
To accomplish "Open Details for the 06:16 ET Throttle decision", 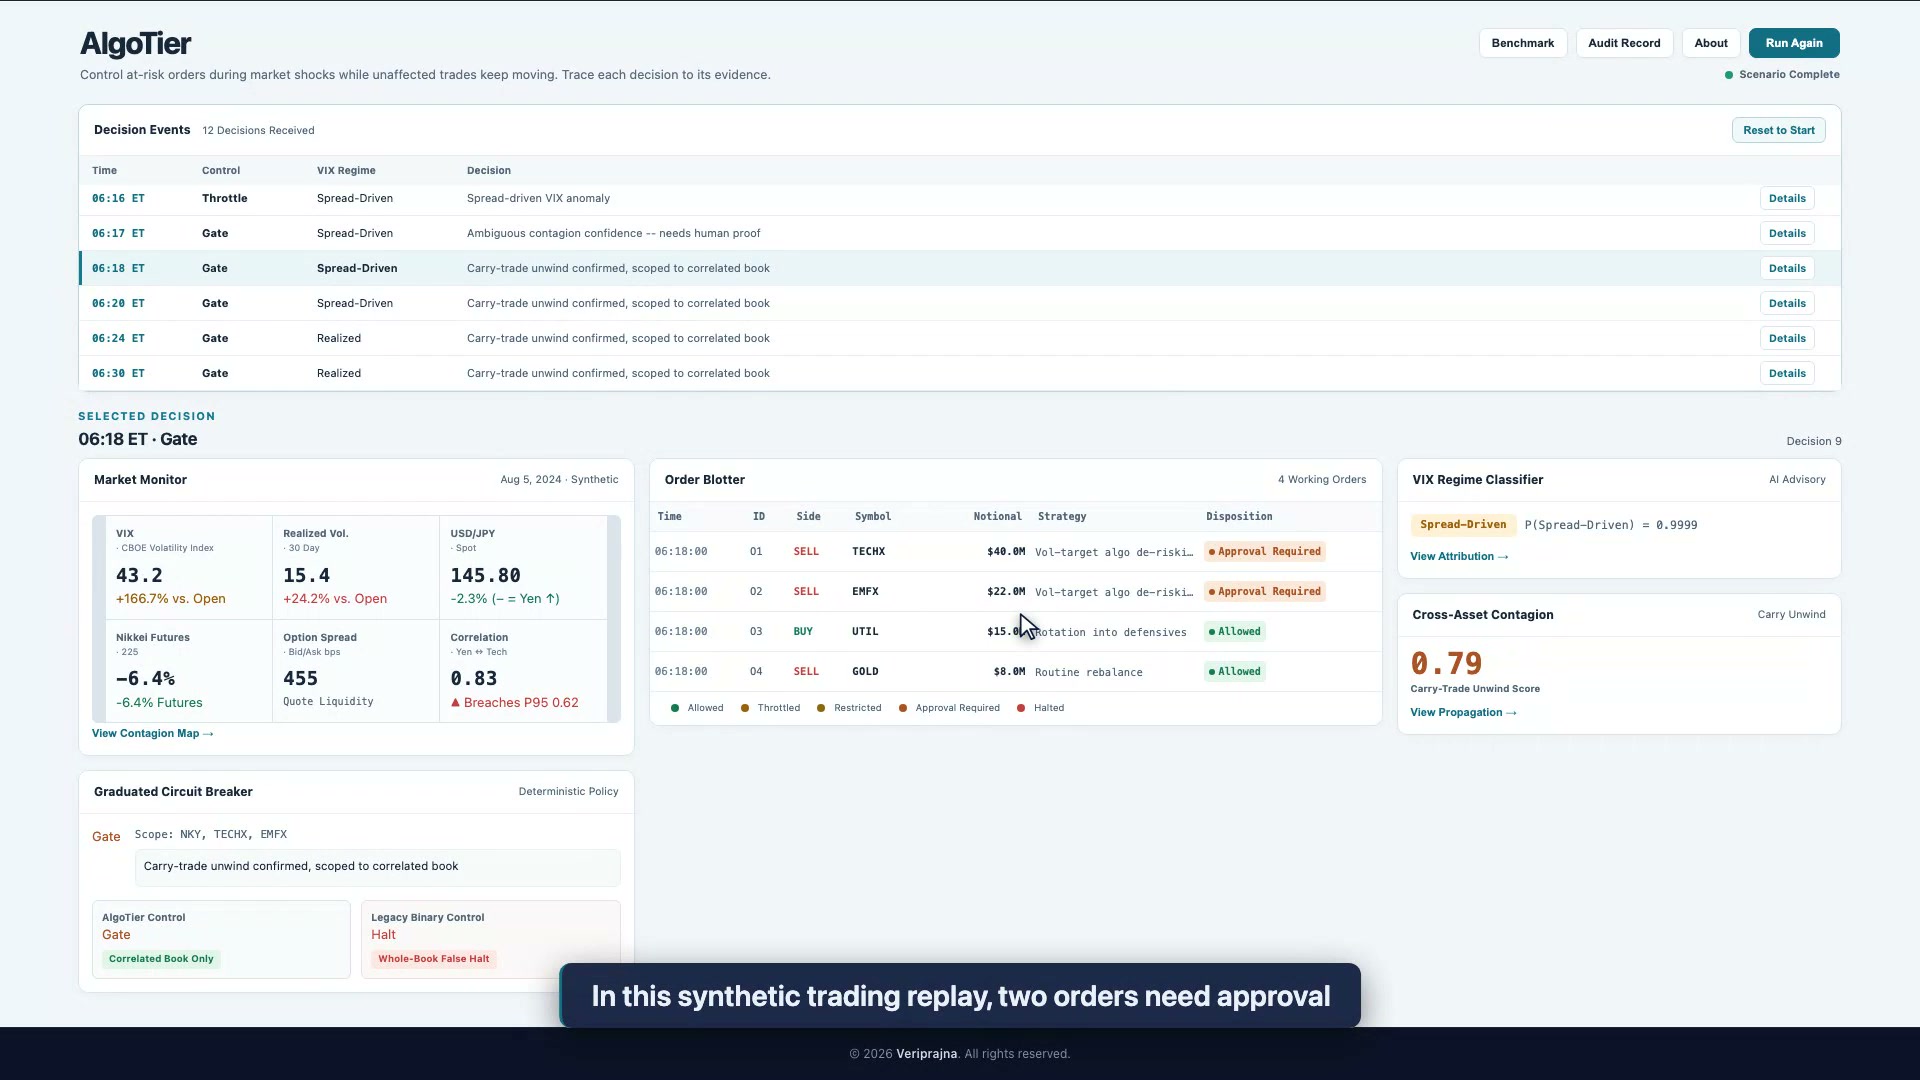I will 1787,198.
